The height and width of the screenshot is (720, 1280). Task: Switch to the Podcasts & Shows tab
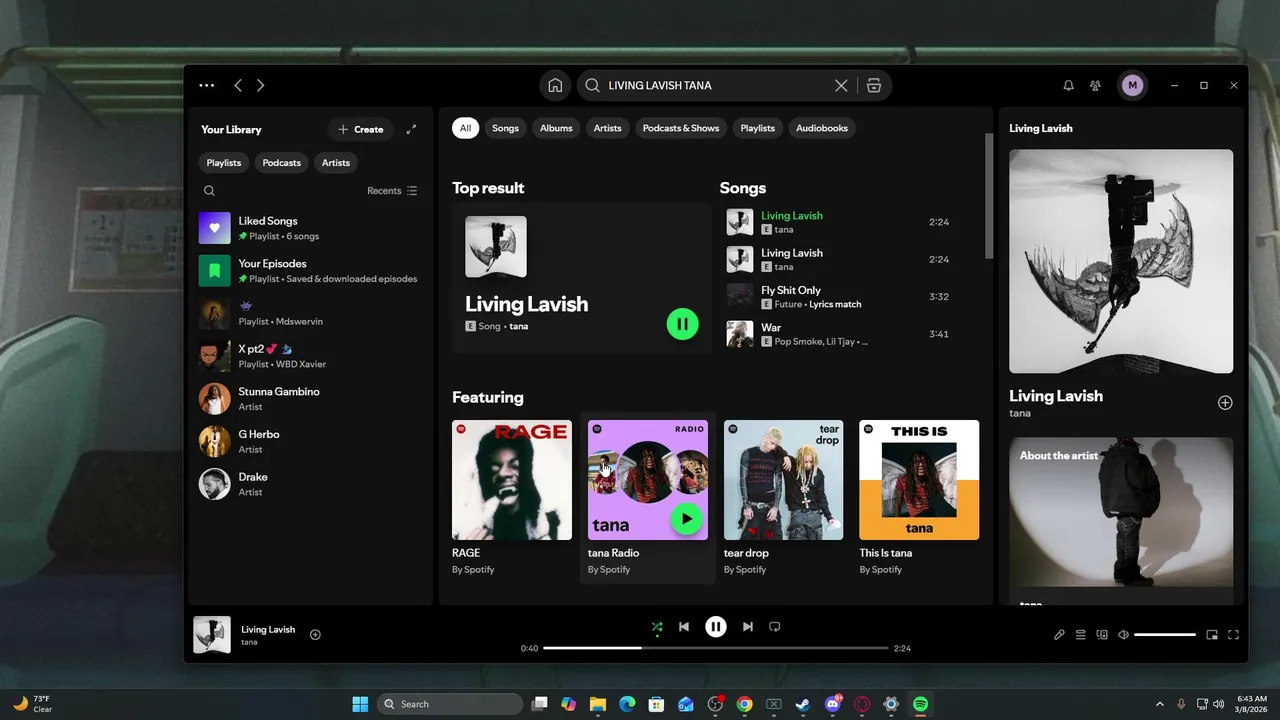[x=681, y=128]
